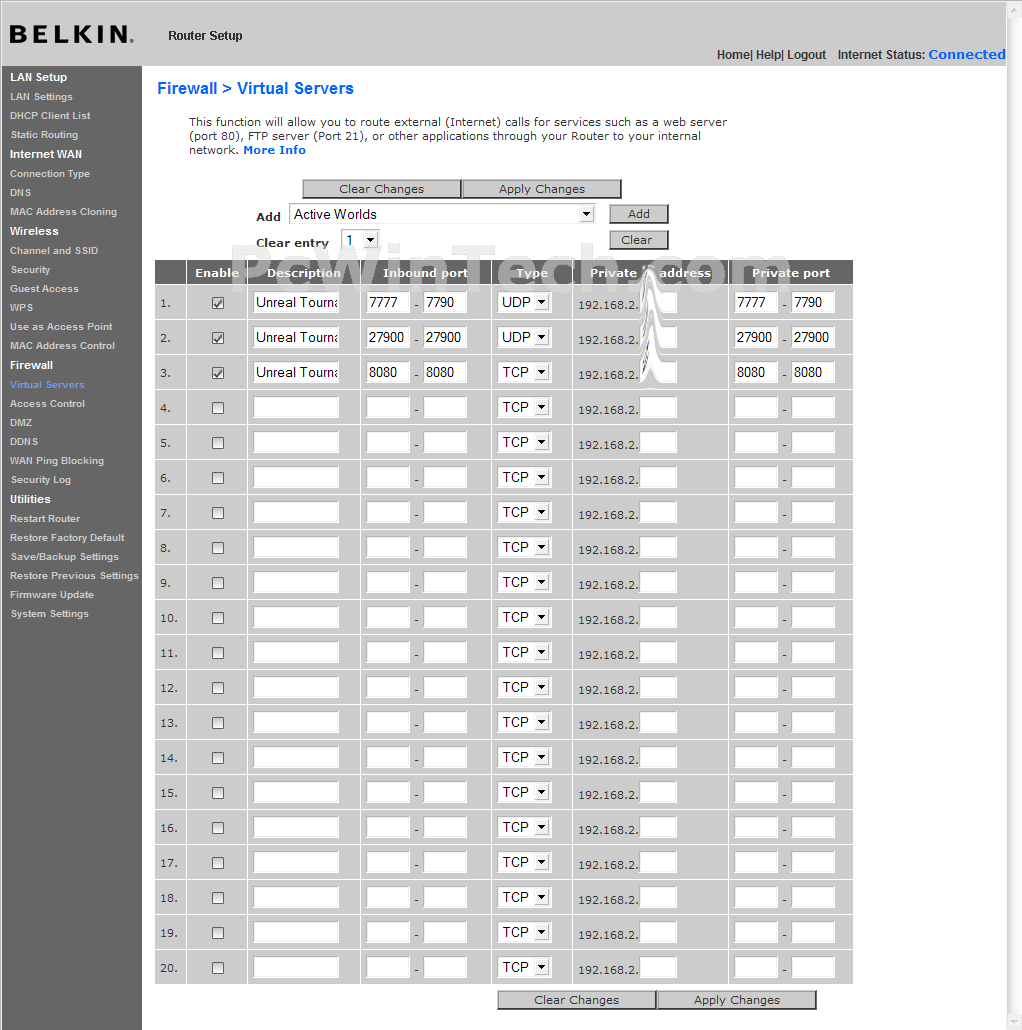Open the Type dropdown in row 19
This screenshot has width=1022, height=1030.
coord(523,932)
